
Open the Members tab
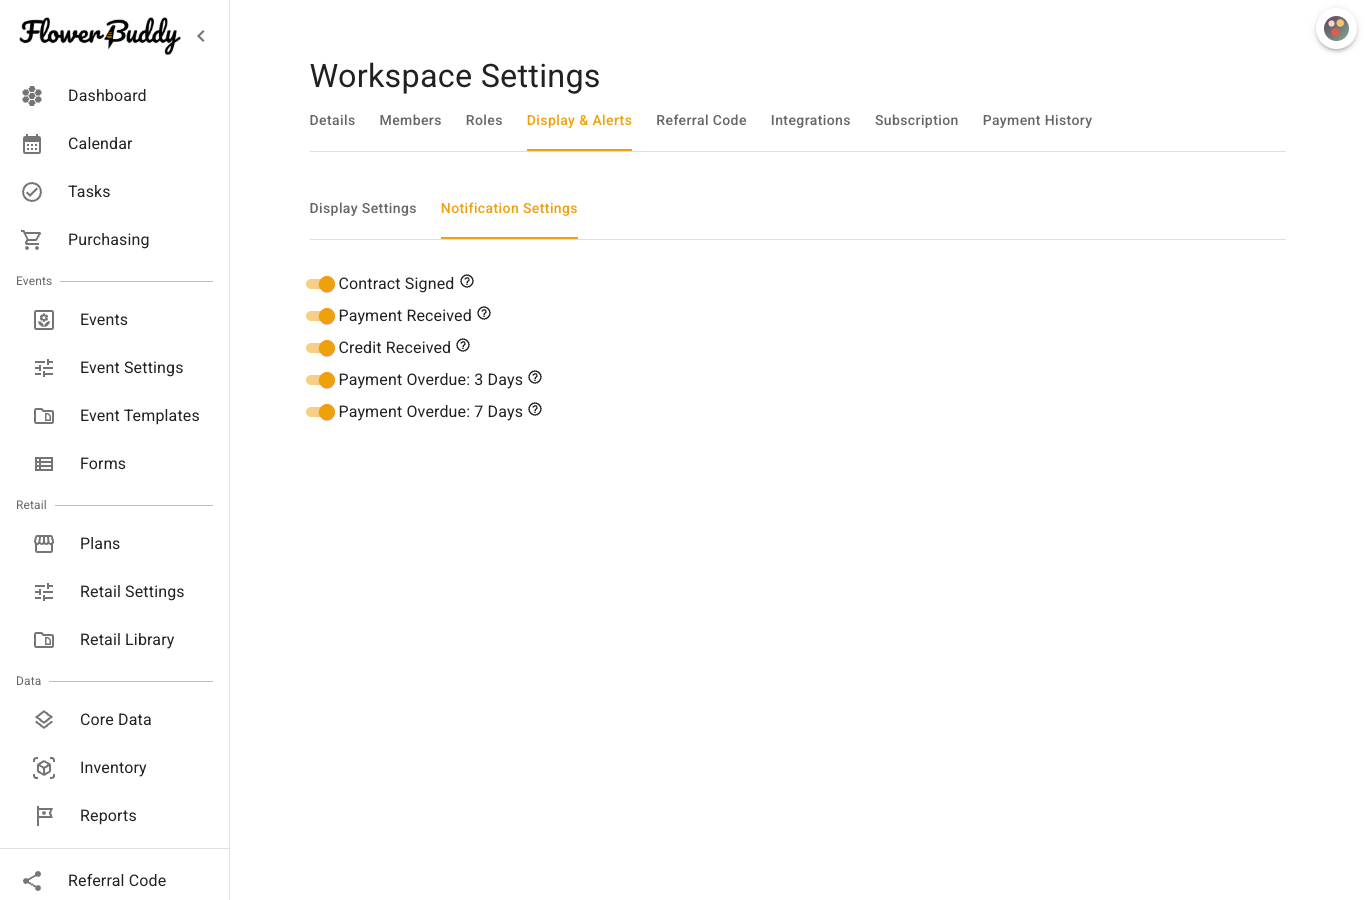click(x=410, y=120)
